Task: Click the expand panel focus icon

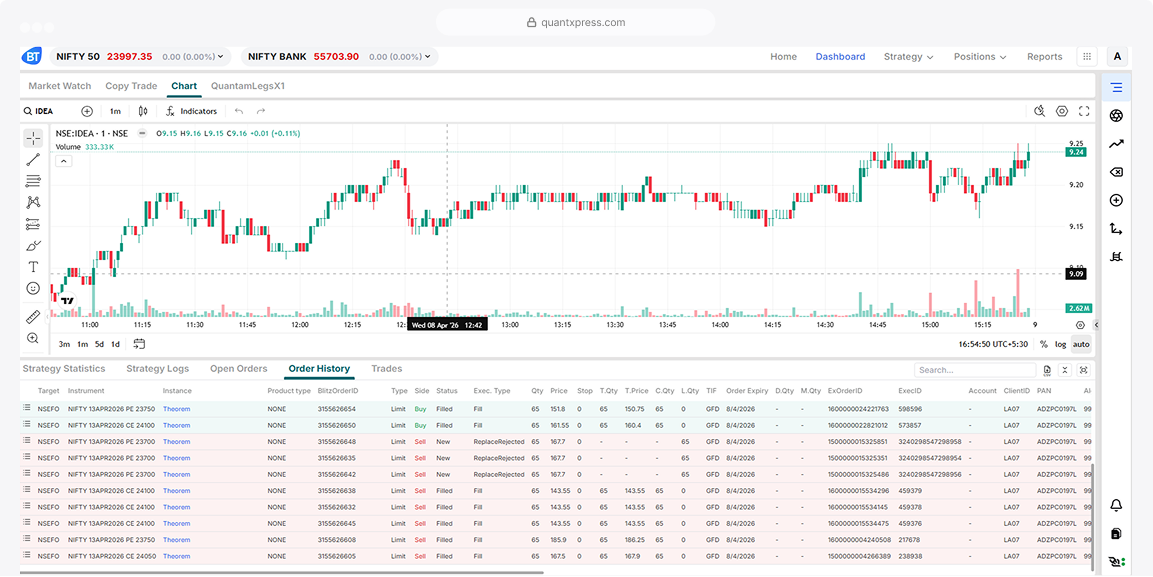Action: tap(1083, 370)
